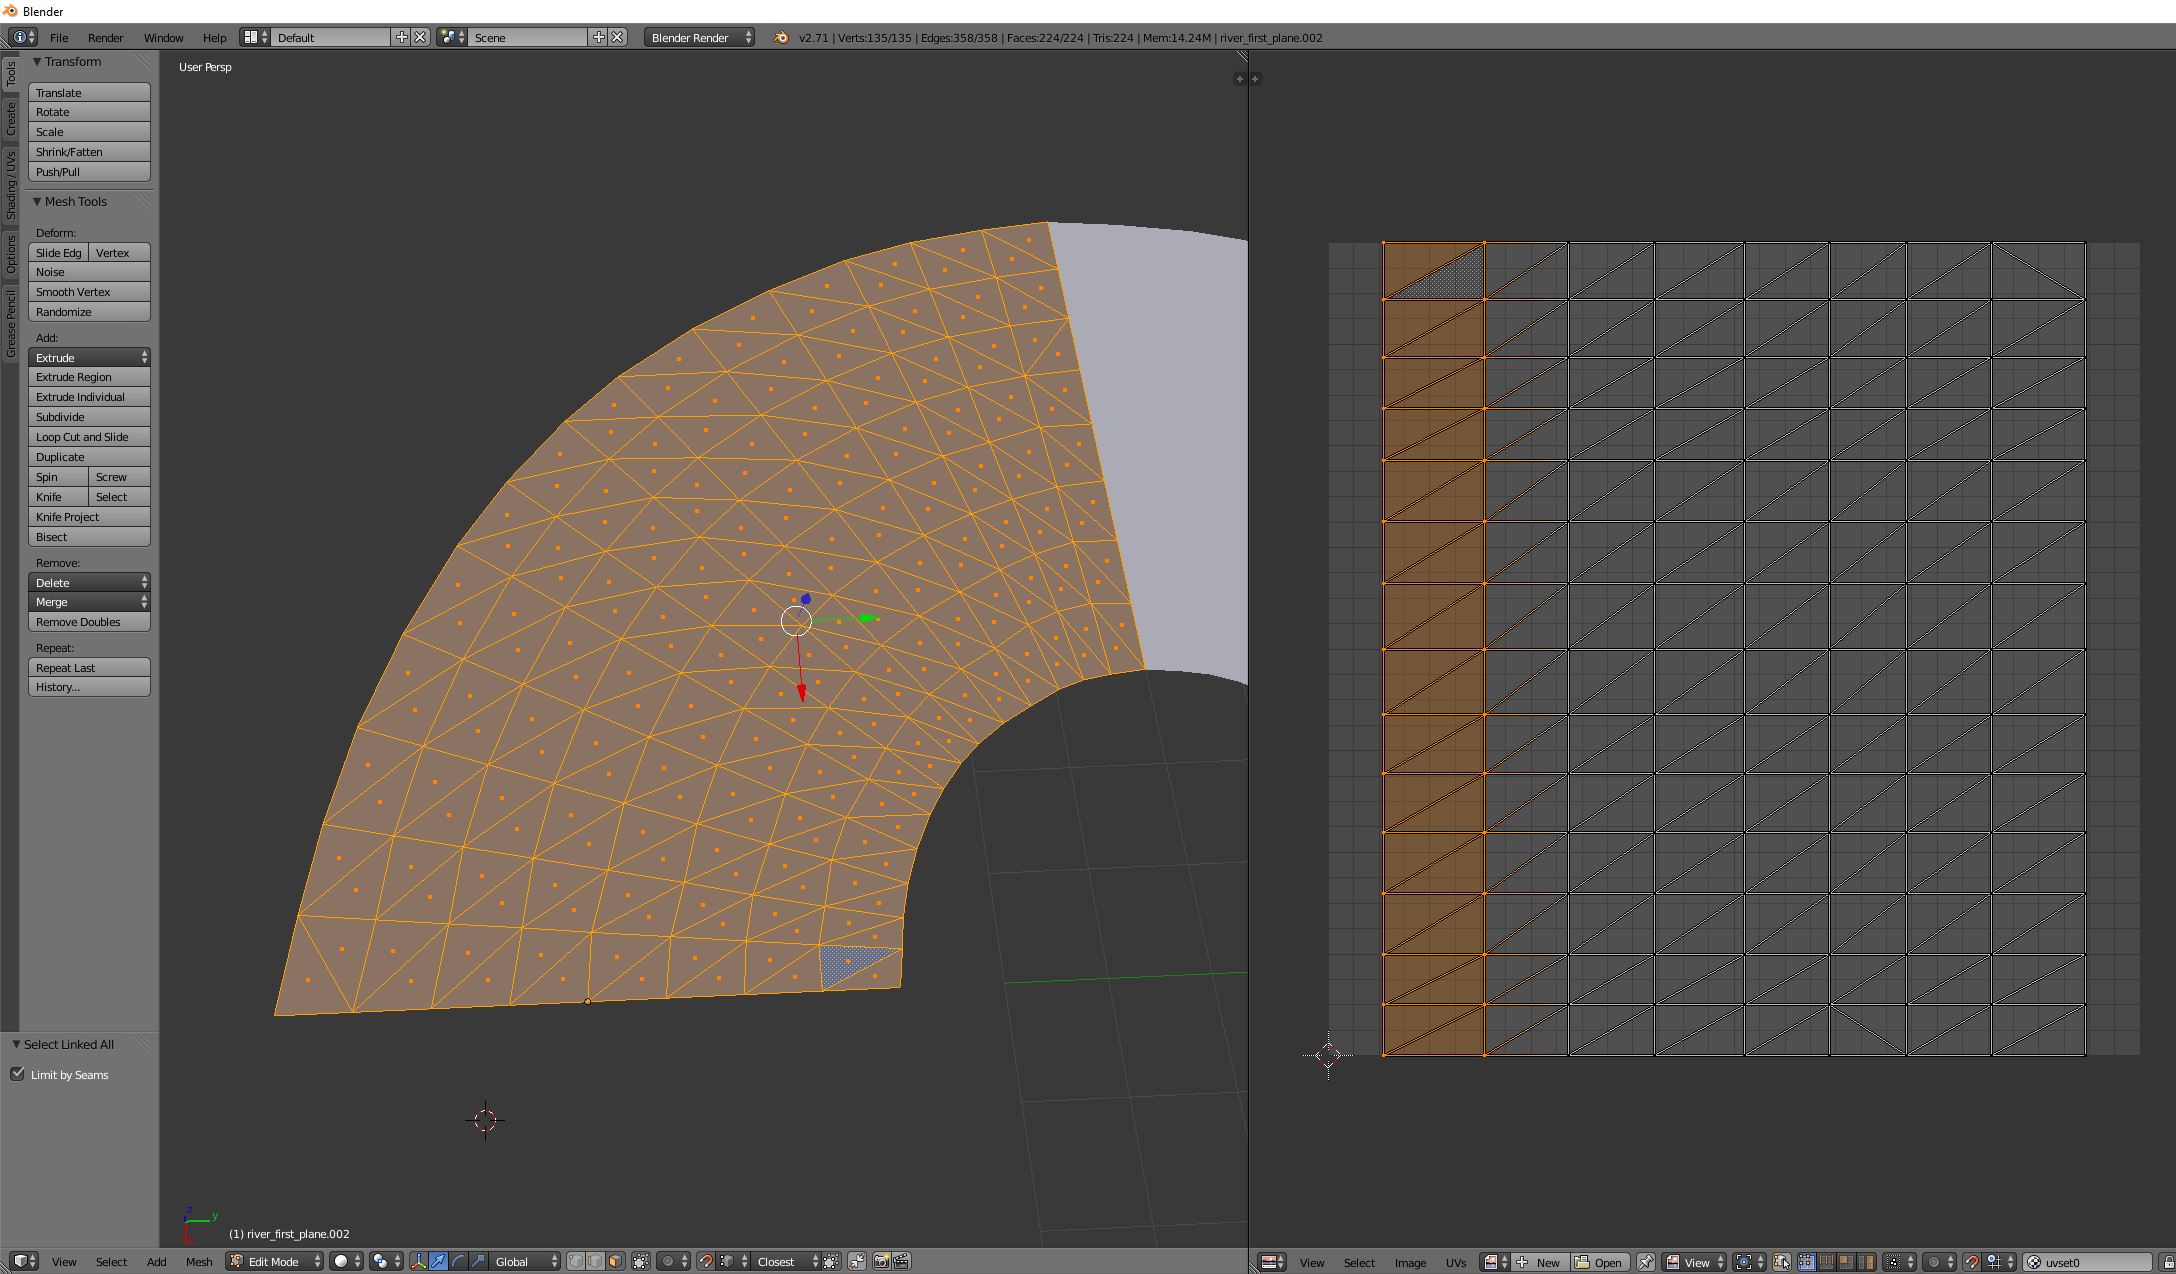The height and width of the screenshot is (1274, 2176).
Task: Toggle limit selection to visible icon
Action: 641,1261
